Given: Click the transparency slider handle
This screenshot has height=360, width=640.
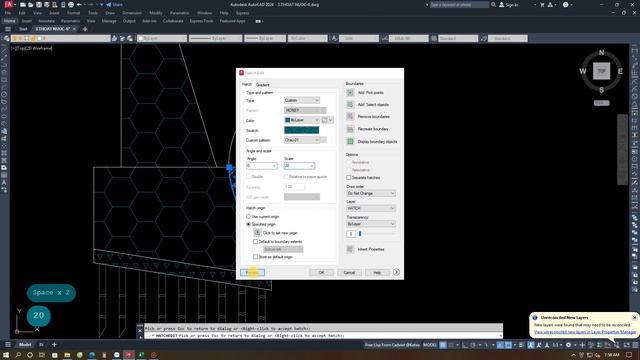Looking at the screenshot, I should tap(360, 234).
